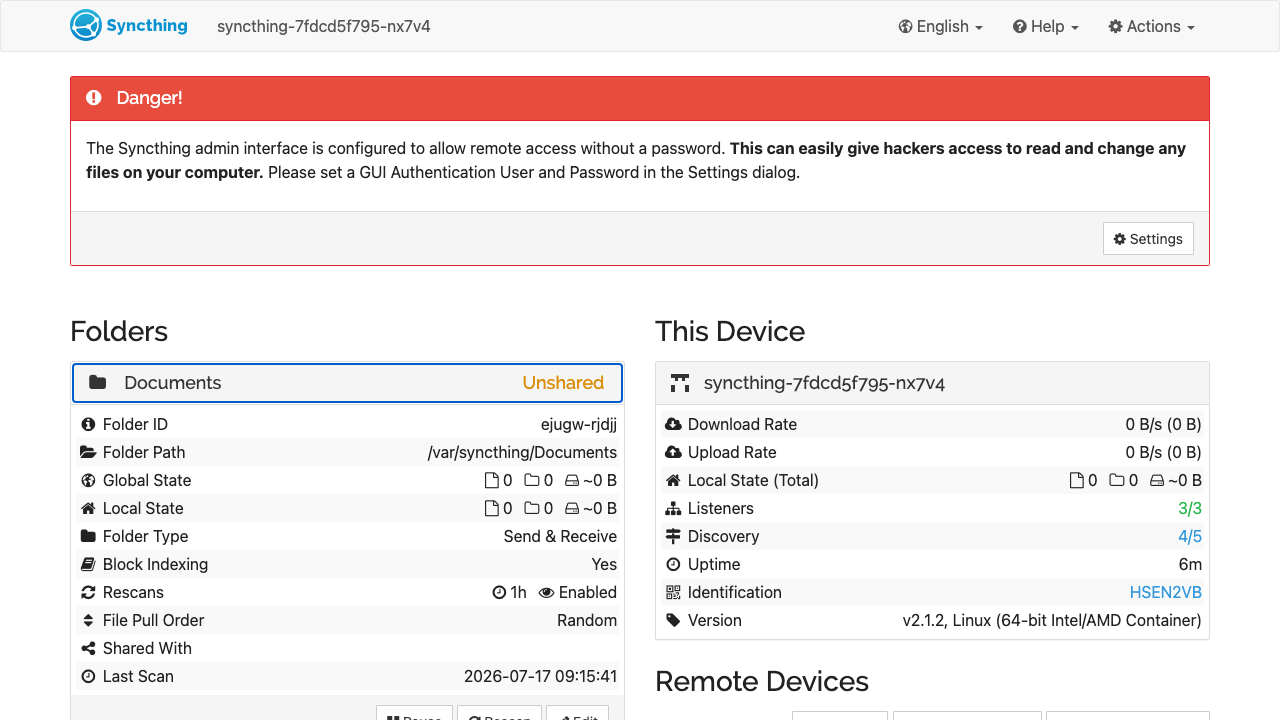
Task: Click the Send & Receive value
Action: 560,536
